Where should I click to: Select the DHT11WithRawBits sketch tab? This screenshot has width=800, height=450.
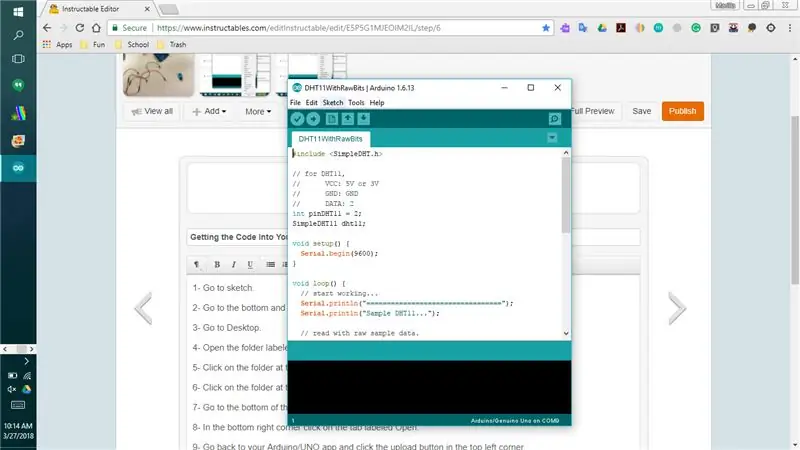330,139
